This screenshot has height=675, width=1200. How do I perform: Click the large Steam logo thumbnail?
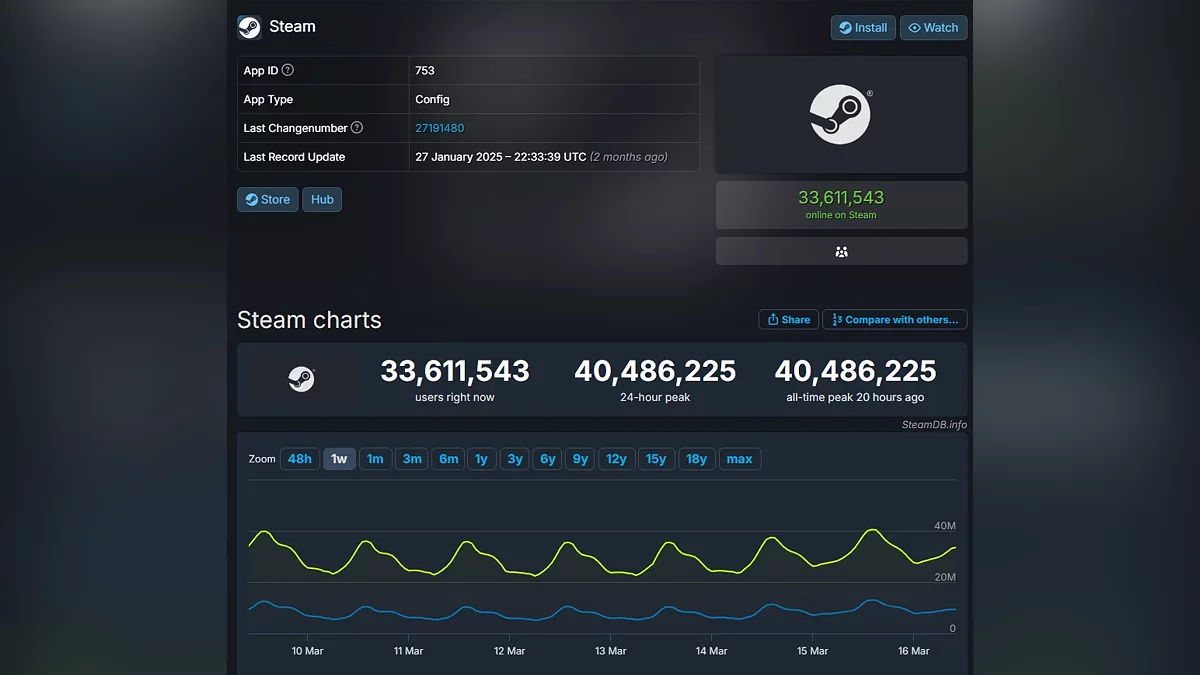coord(840,114)
